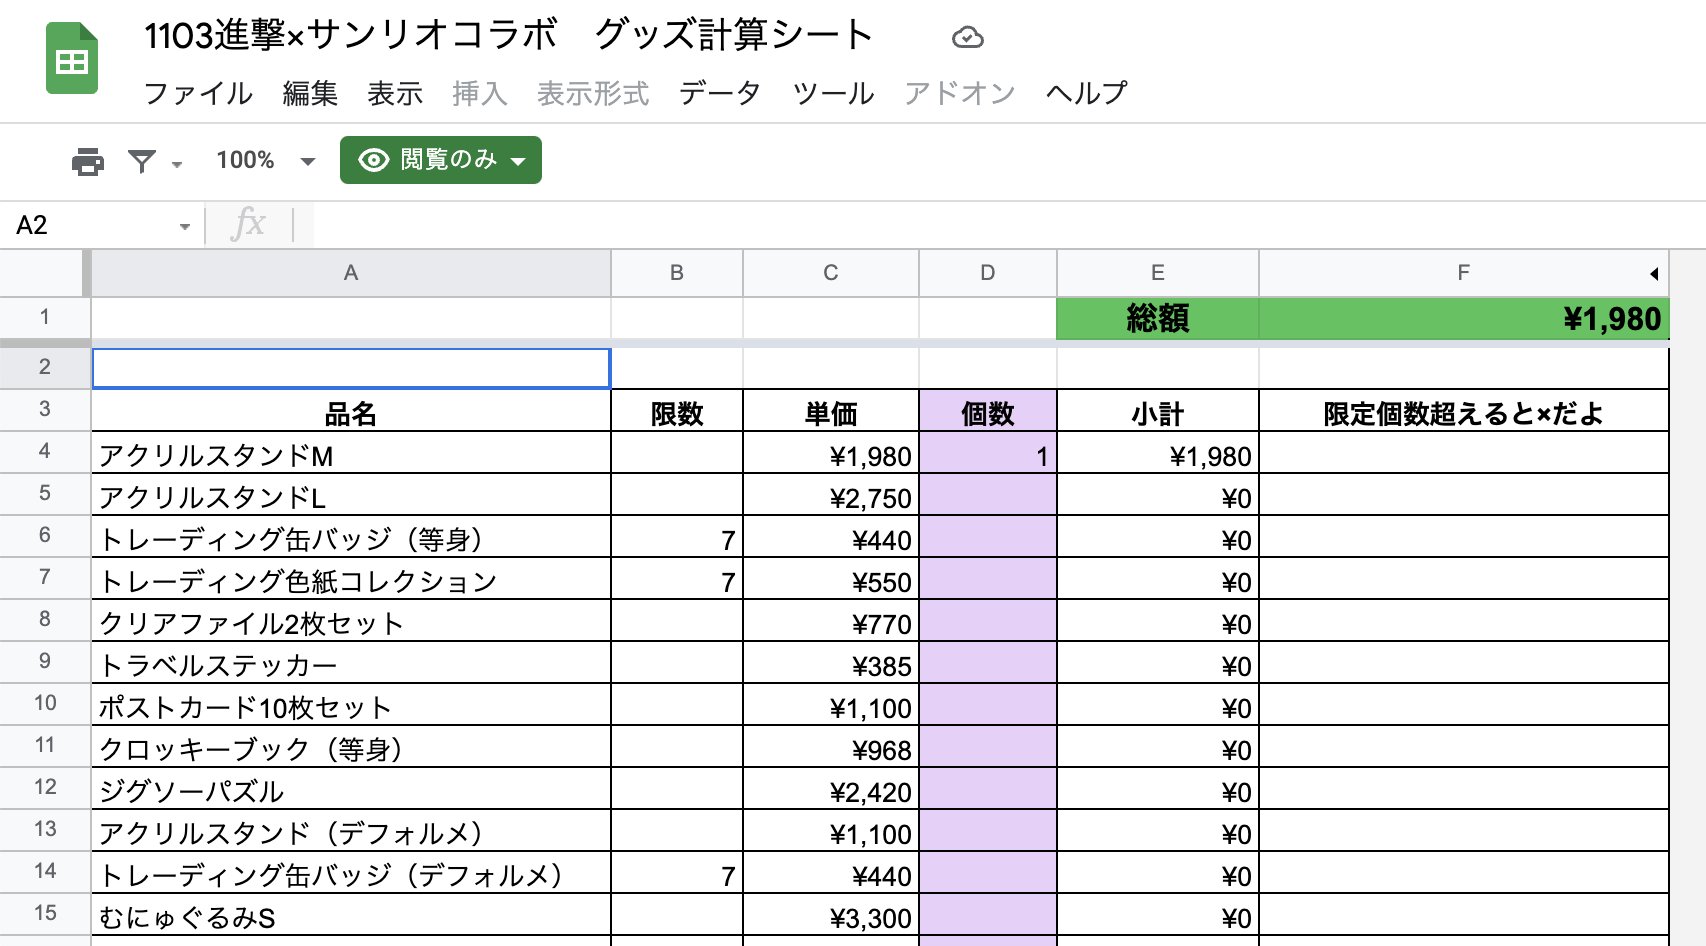Click the total ¥1,980 cell in row 1

pyautogui.click(x=1464, y=319)
